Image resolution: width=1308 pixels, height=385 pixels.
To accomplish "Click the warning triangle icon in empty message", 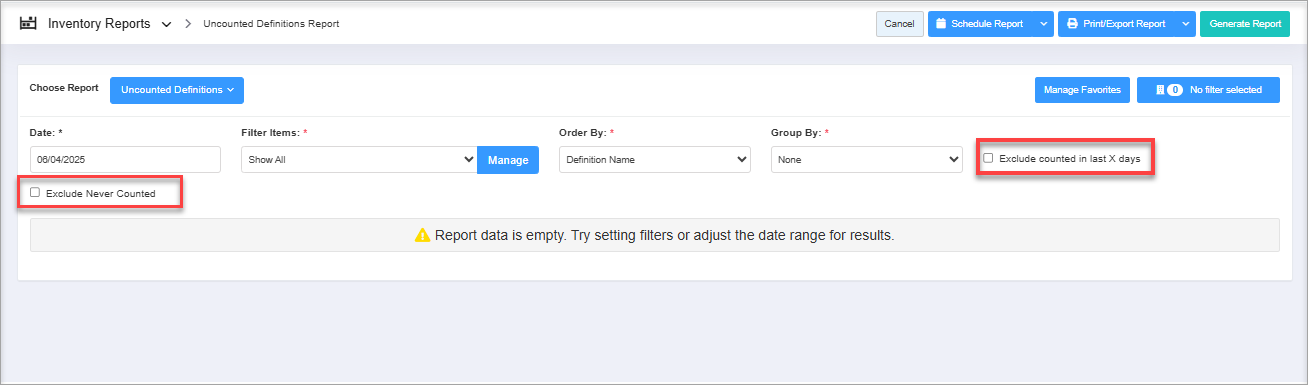I will 423,236.
